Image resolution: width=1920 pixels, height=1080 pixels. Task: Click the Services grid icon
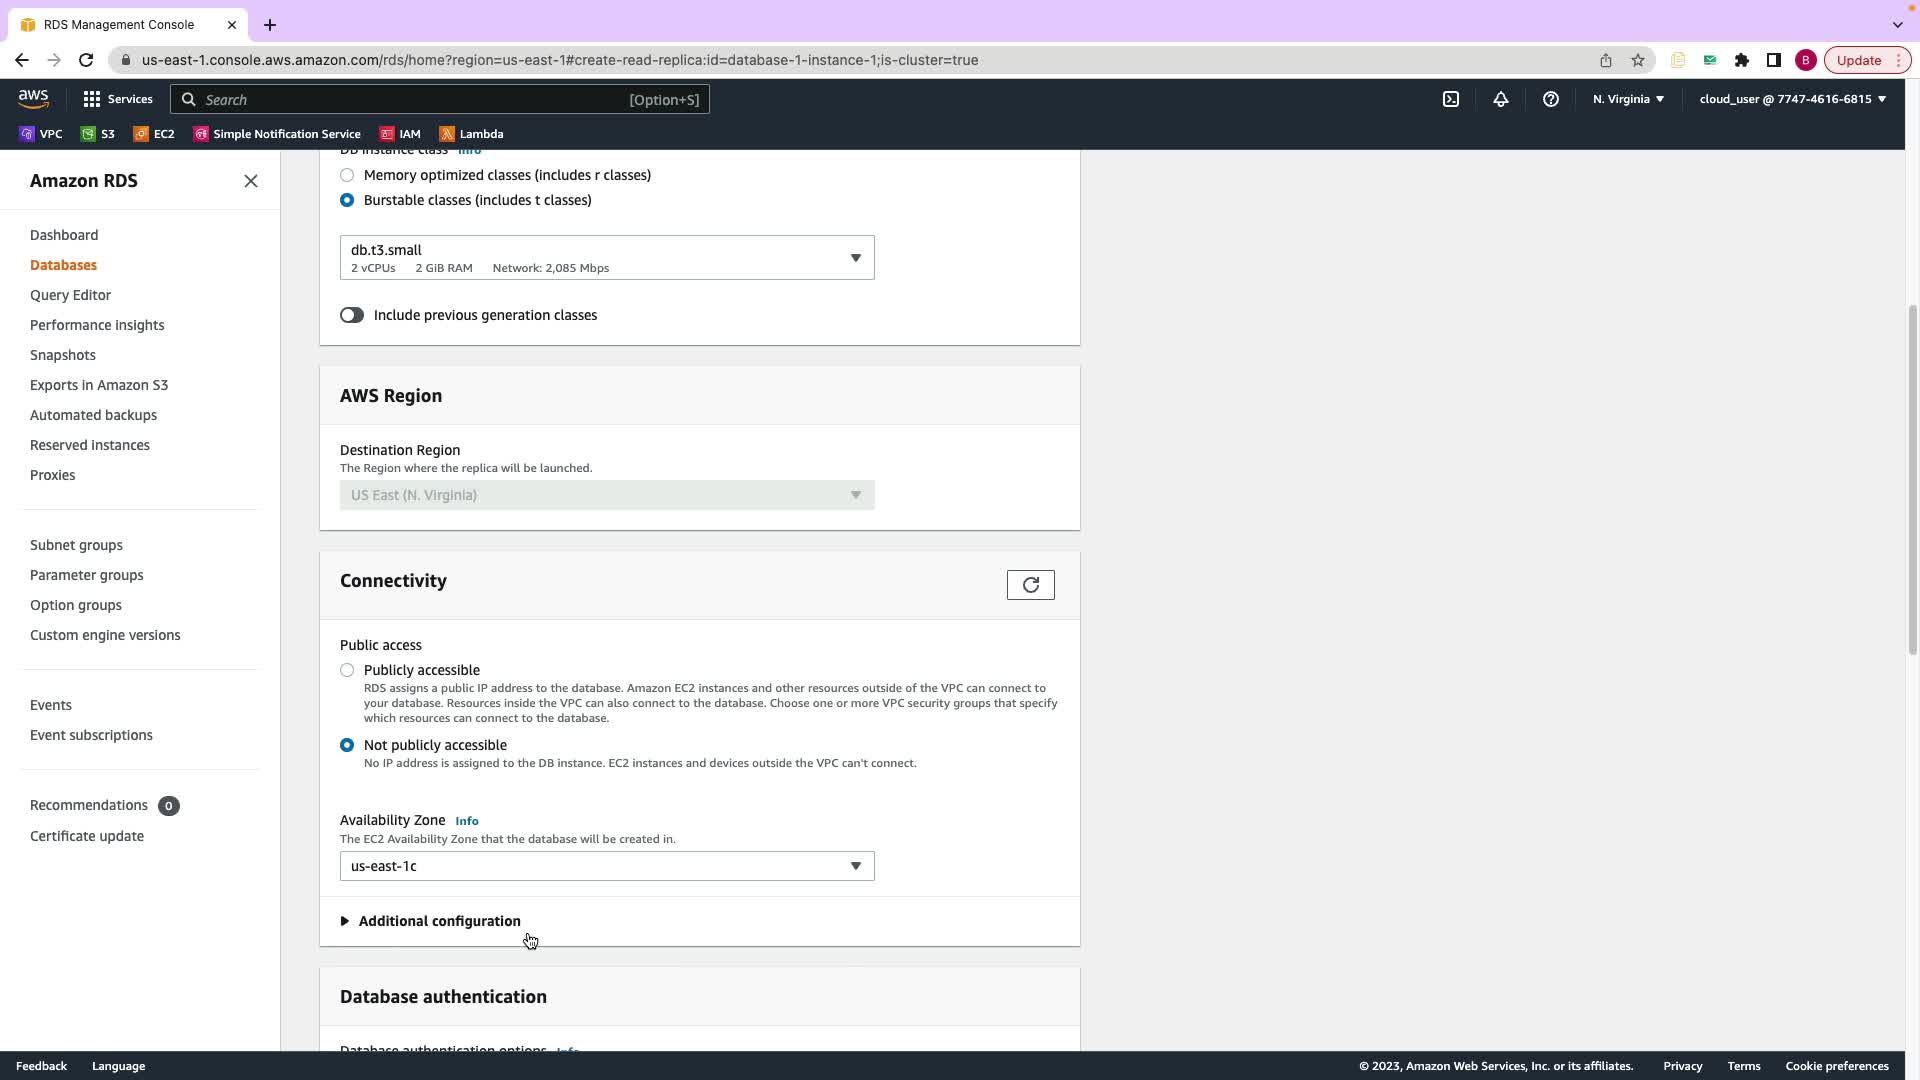tap(92, 99)
